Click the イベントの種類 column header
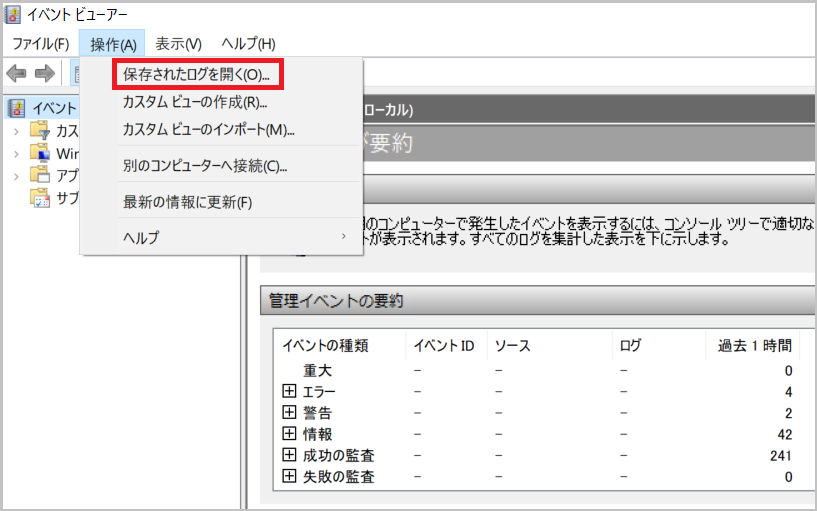 point(326,345)
